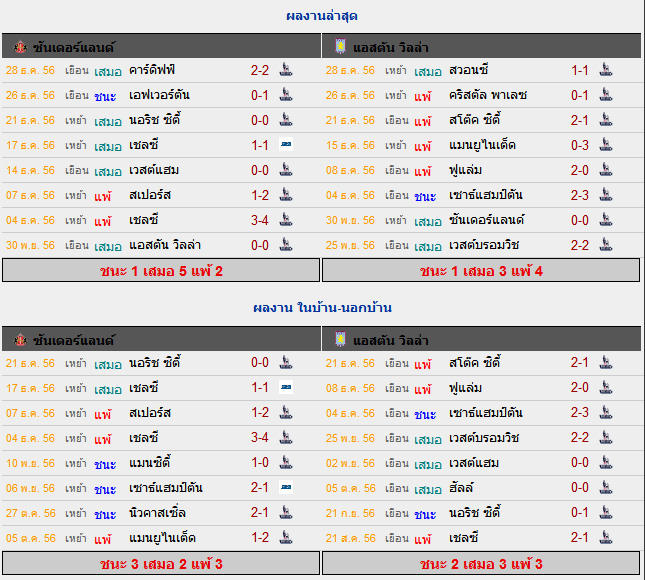The width and height of the screenshot is (645, 580).
Task: Click the Aston Villa crest in the ในบ้าน-นอกบ้าน header
Action: click(340, 340)
